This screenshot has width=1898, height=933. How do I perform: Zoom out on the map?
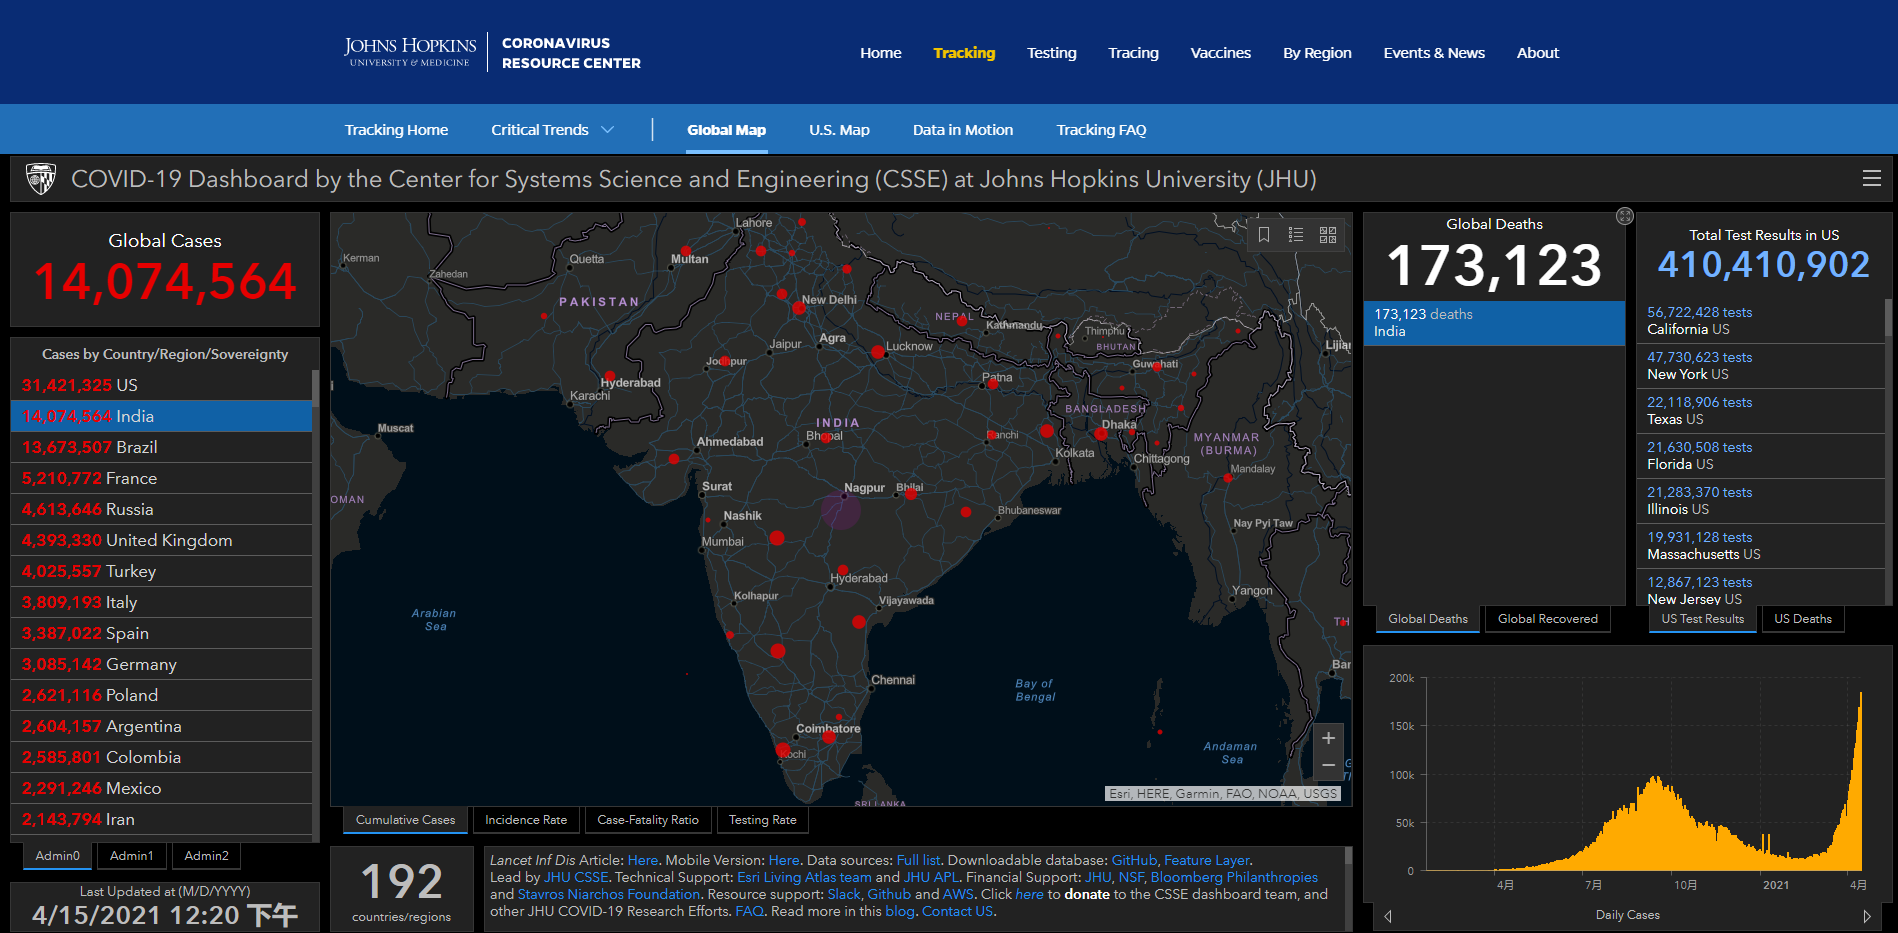(1328, 766)
